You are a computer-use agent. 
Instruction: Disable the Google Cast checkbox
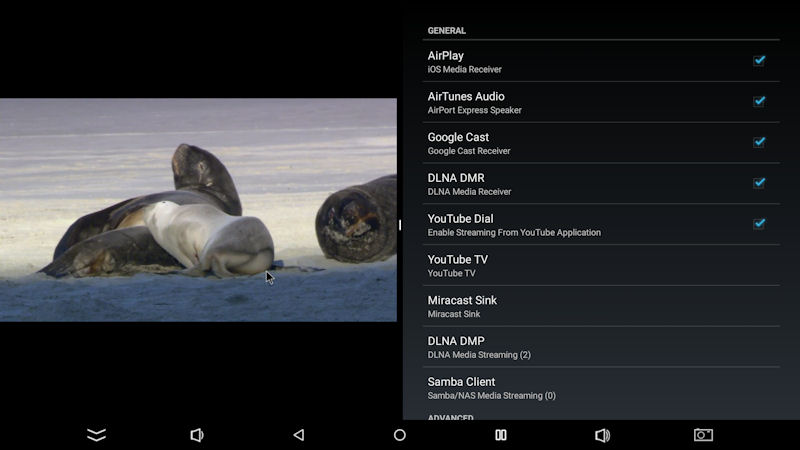tap(759, 142)
